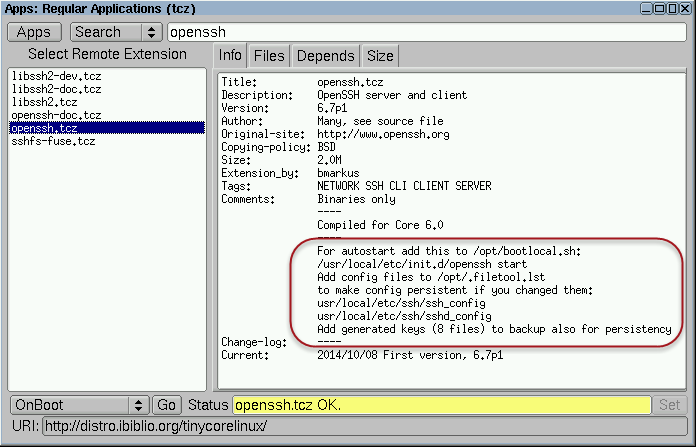Click the yellow Status message field
696x447 pixels.
click(x=440, y=405)
